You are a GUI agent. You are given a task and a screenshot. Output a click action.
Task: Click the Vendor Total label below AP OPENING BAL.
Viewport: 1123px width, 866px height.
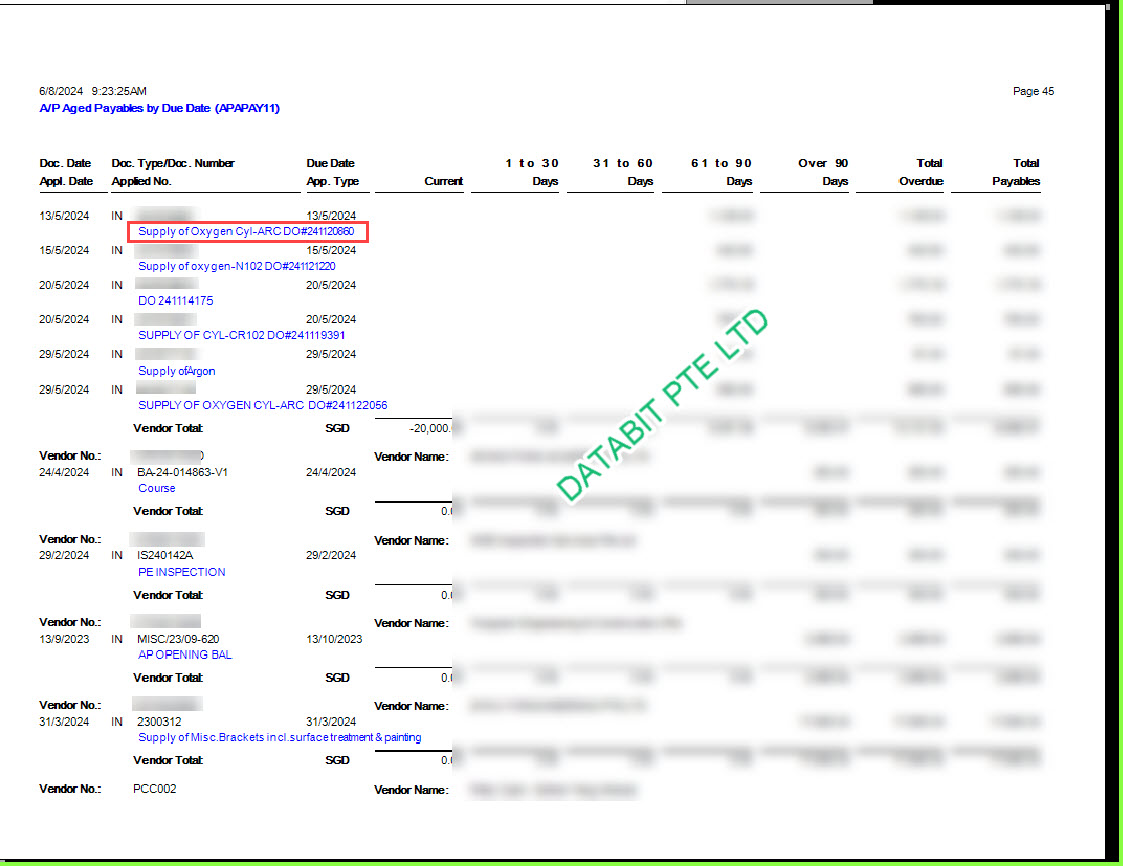coord(168,678)
